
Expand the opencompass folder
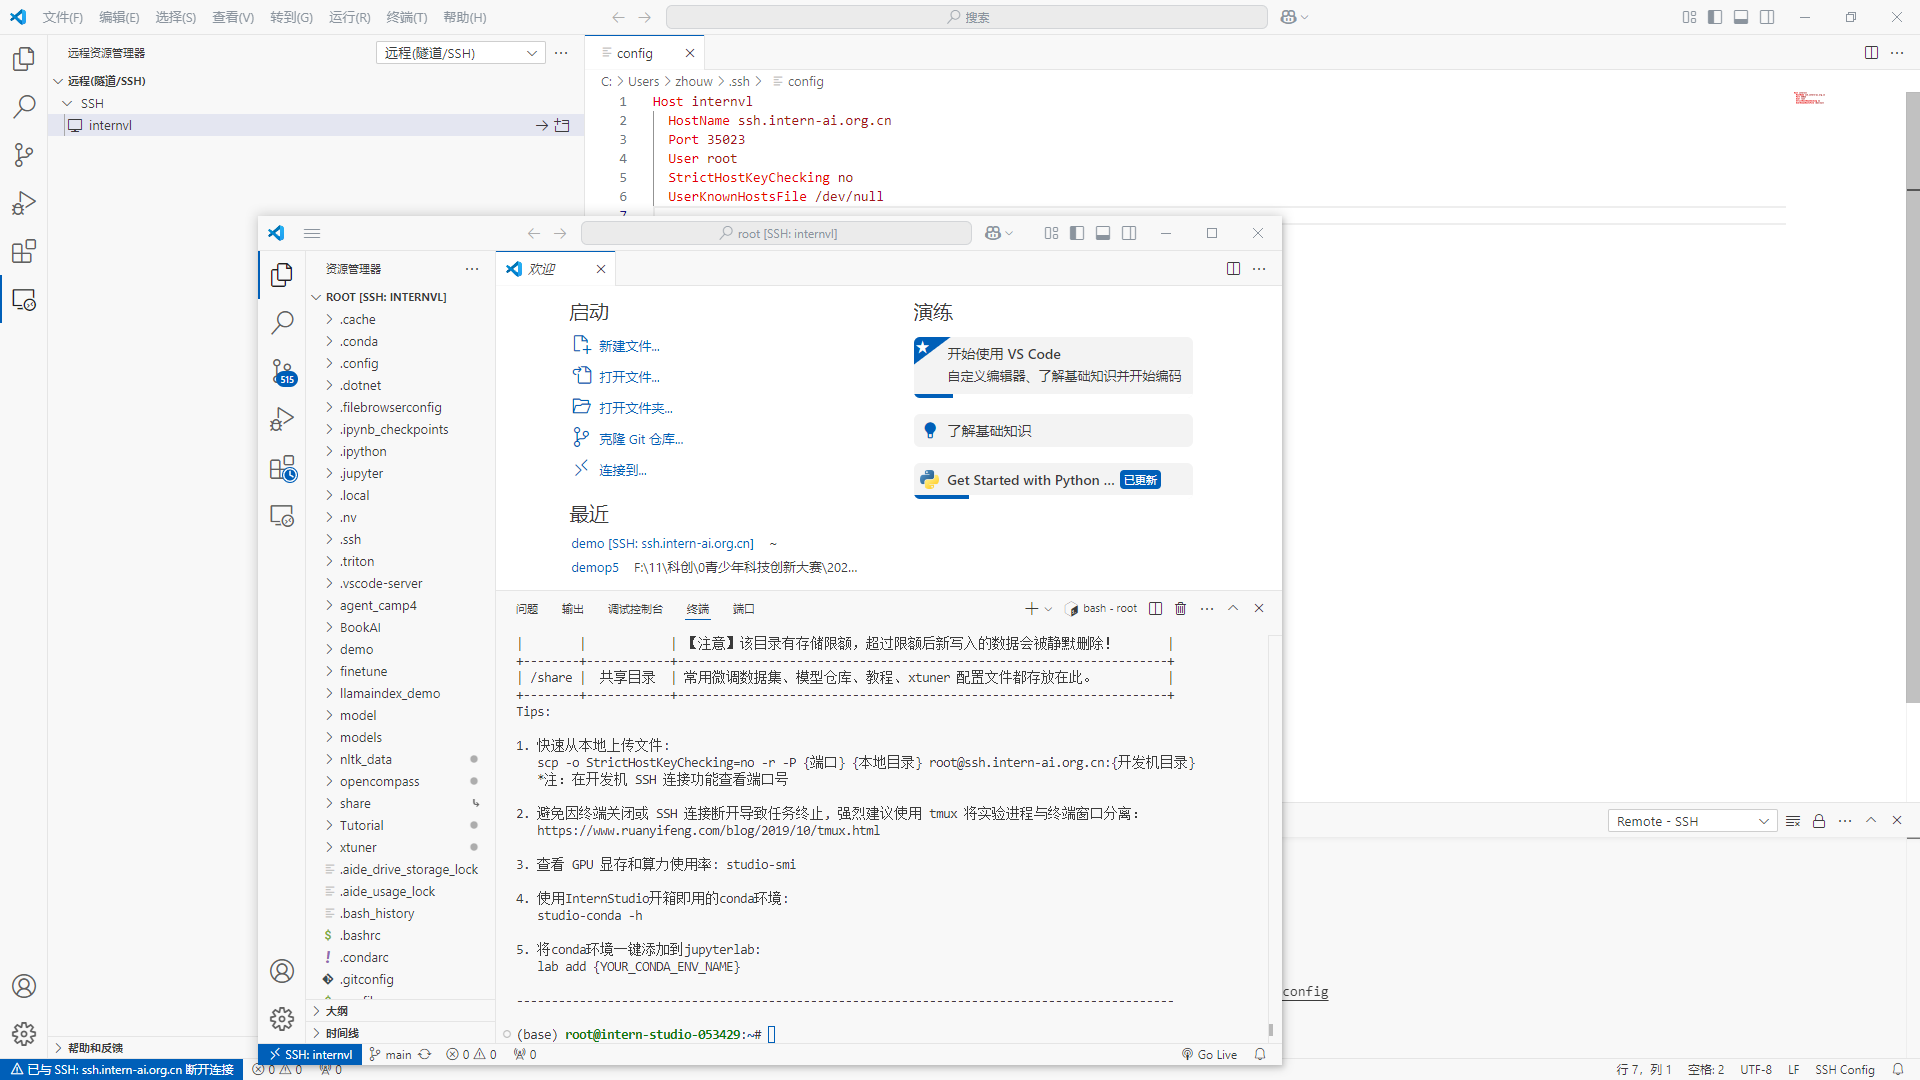(x=401, y=781)
